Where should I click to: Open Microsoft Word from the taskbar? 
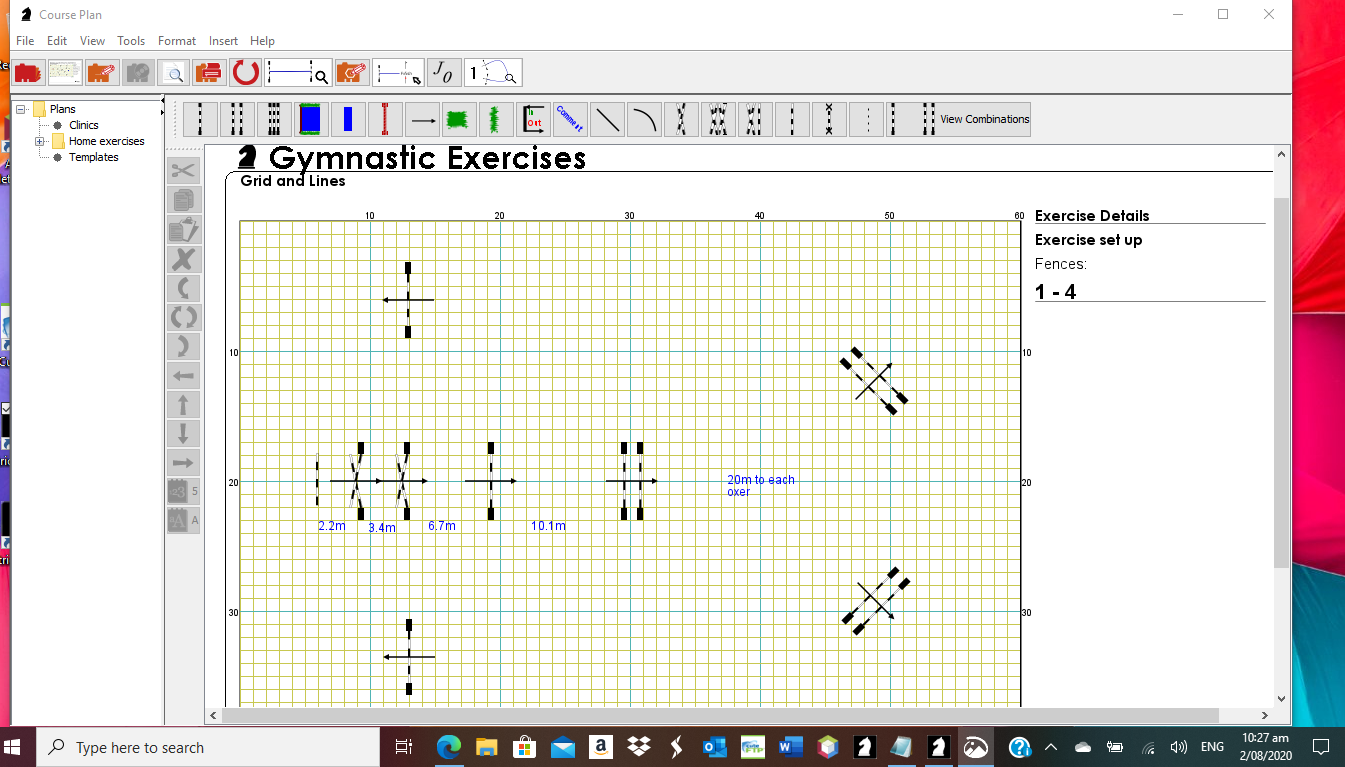click(790, 747)
